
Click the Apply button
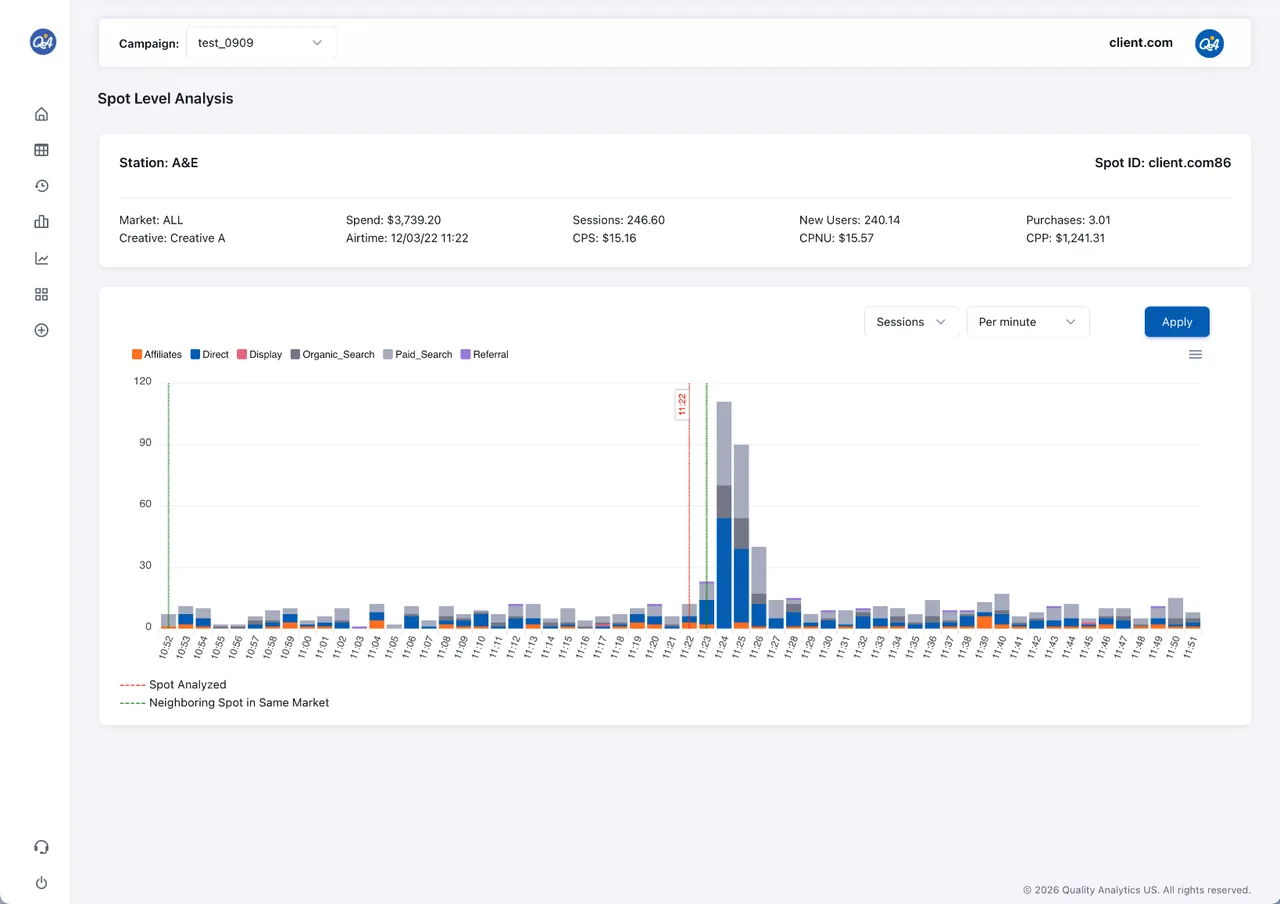pos(1177,322)
